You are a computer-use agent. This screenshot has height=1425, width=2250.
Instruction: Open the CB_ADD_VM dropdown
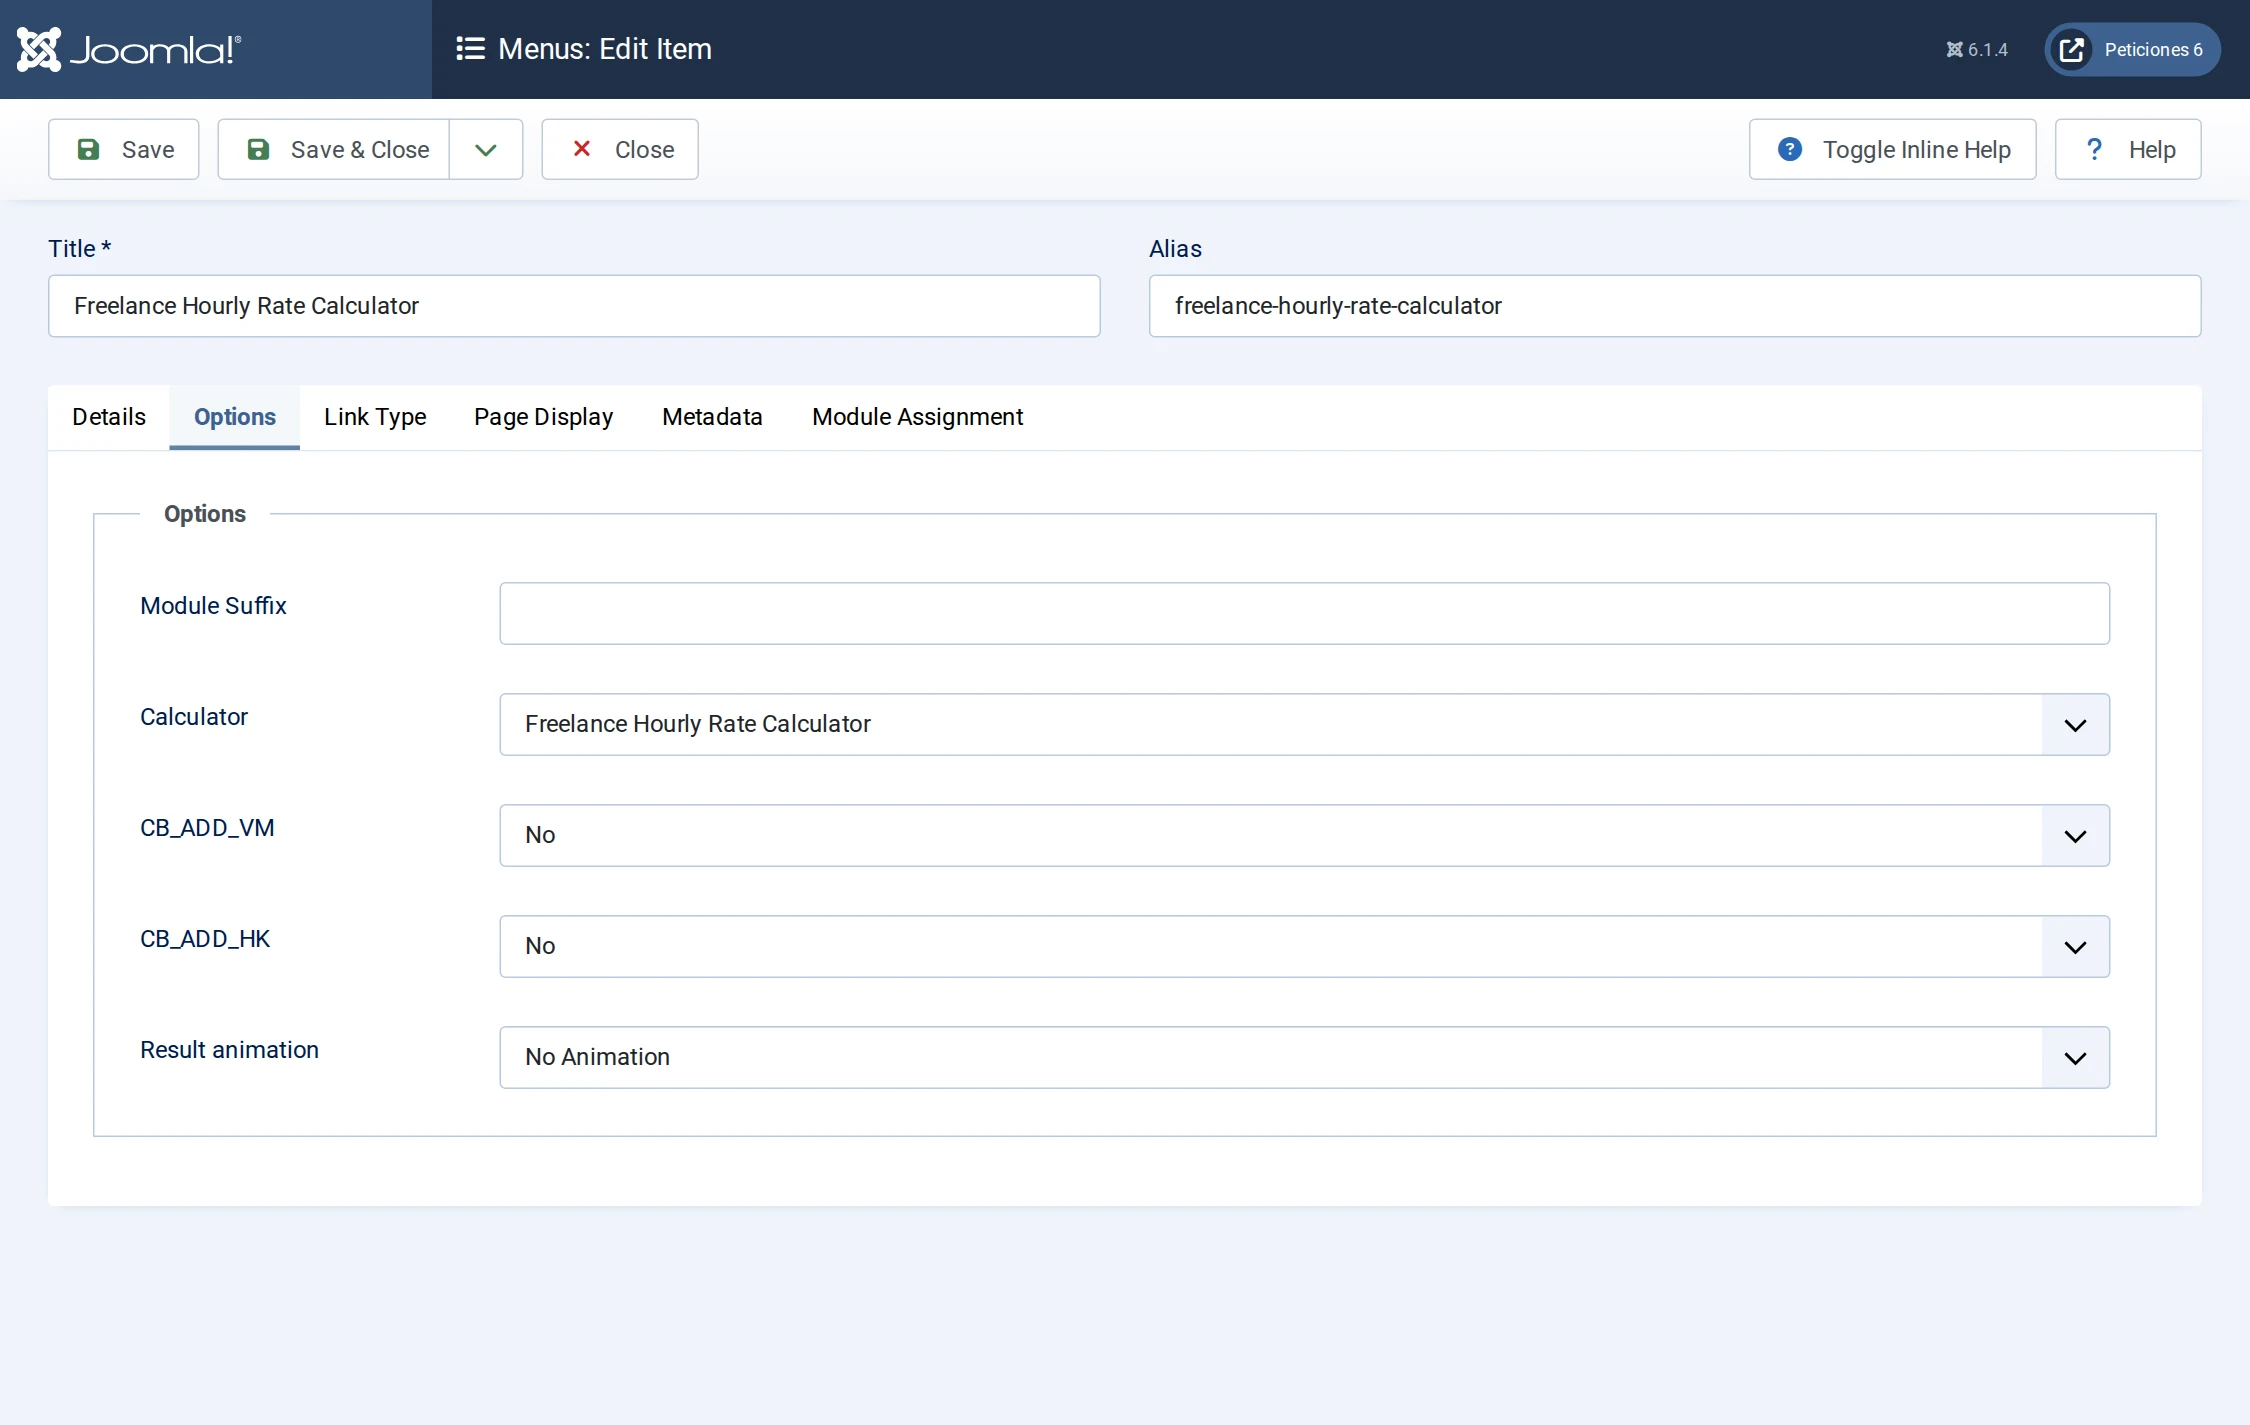pyautogui.click(x=1304, y=835)
